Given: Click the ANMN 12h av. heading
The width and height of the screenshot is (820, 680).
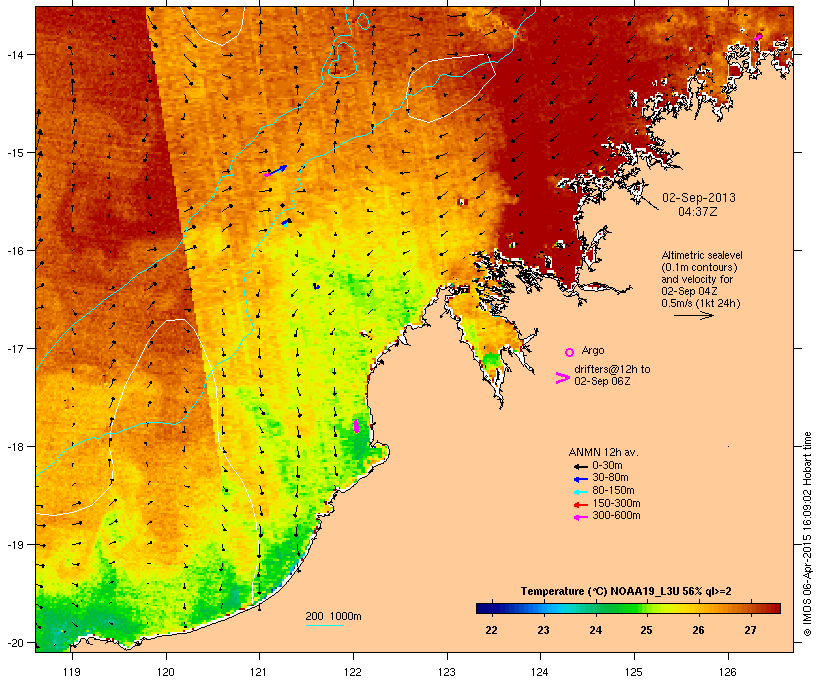Looking at the screenshot, I should pos(603,452).
